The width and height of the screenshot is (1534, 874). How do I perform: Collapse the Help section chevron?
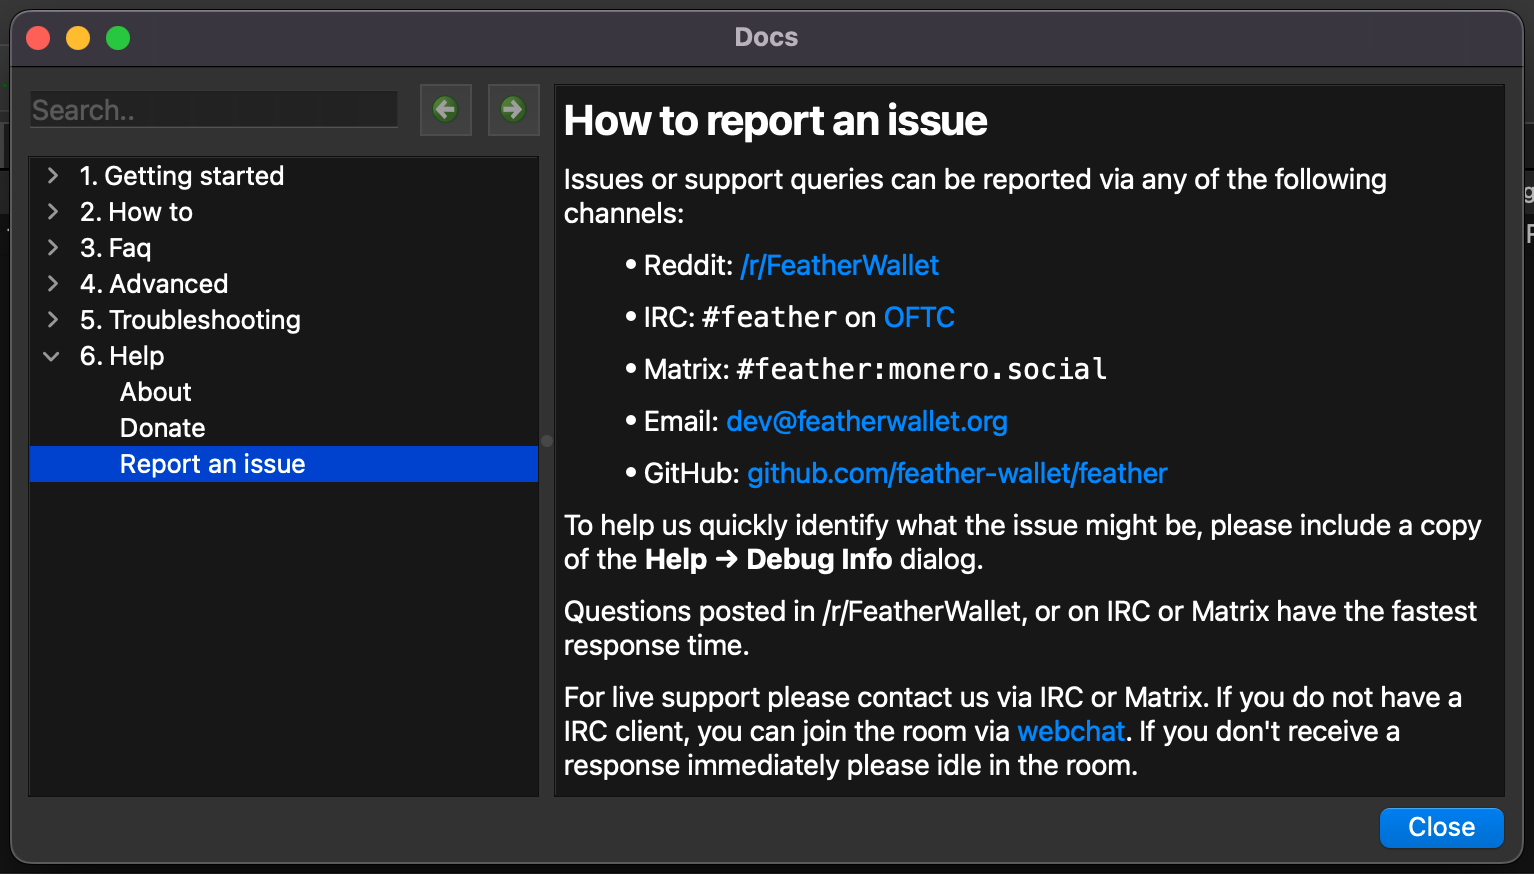52,356
